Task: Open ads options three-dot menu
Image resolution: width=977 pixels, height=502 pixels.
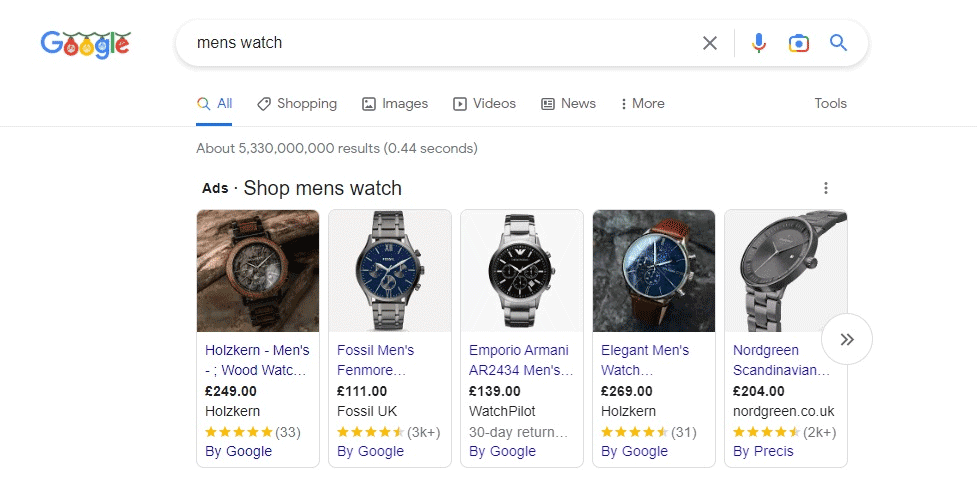Action: 826,188
